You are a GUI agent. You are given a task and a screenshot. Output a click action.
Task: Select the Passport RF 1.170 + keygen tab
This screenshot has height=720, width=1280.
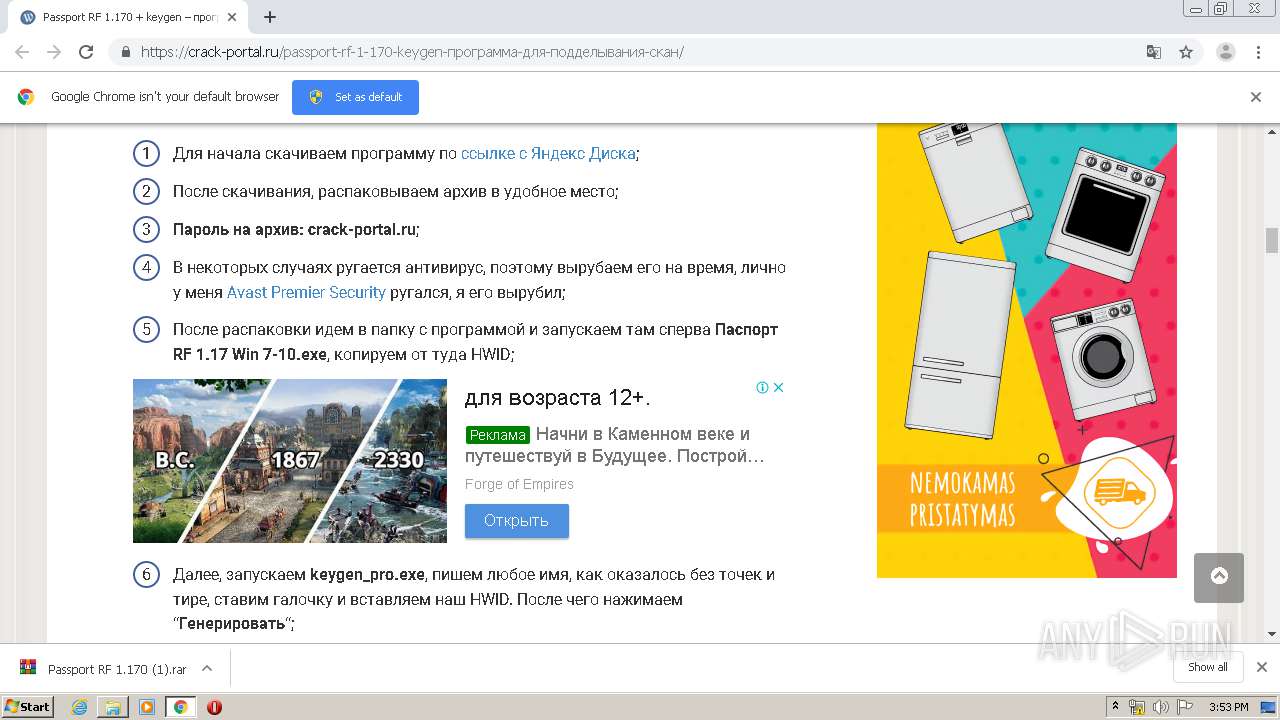pos(128,17)
